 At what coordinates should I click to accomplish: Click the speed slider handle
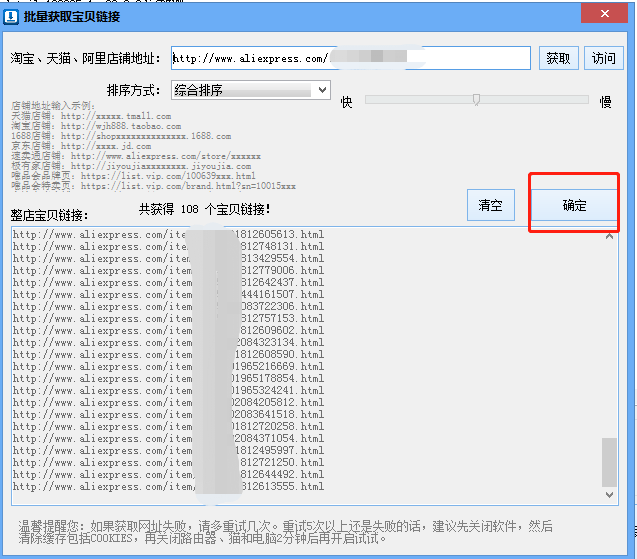pos(477,99)
